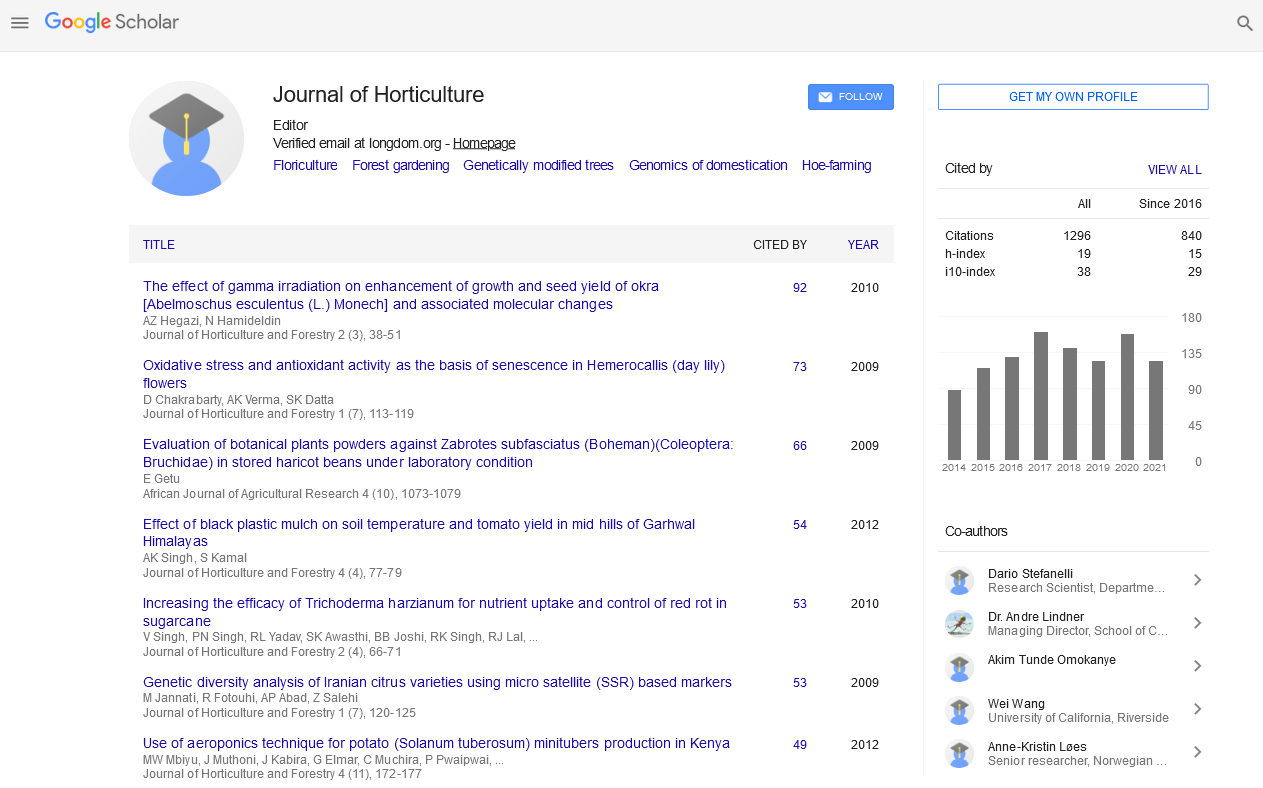Sort articles by Title column header
Image resolution: width=1263 pixels, height=788 pixels.
[159, 245]
